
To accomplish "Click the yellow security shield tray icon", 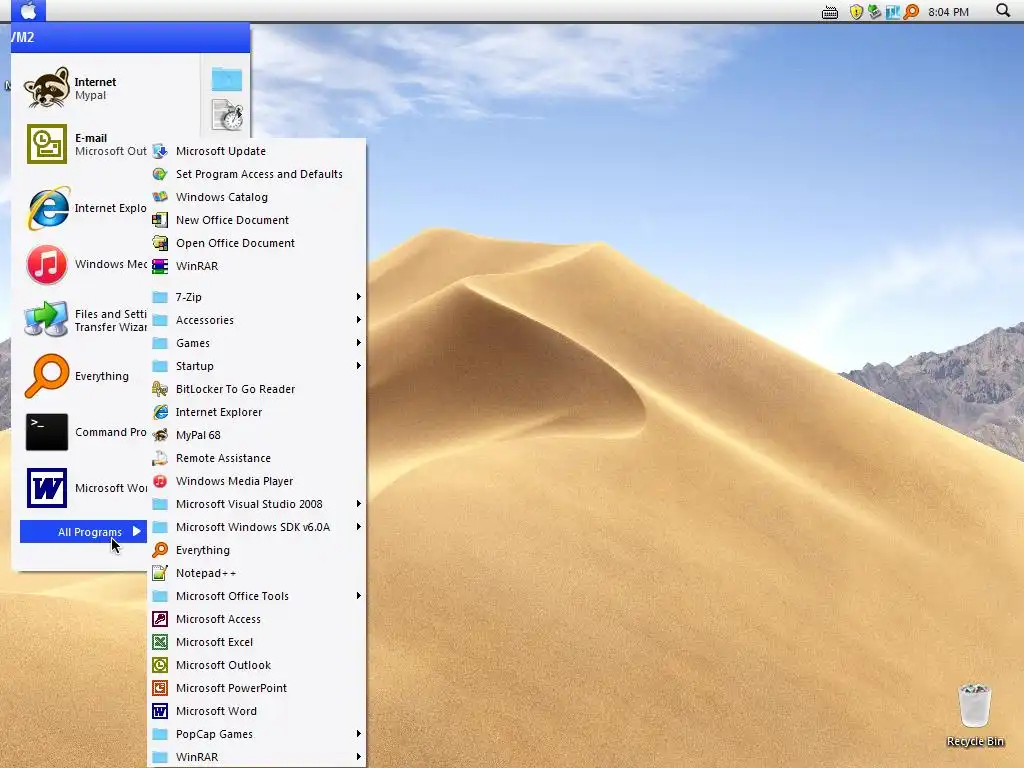I will pyautogui.click(x=856, y=12).
